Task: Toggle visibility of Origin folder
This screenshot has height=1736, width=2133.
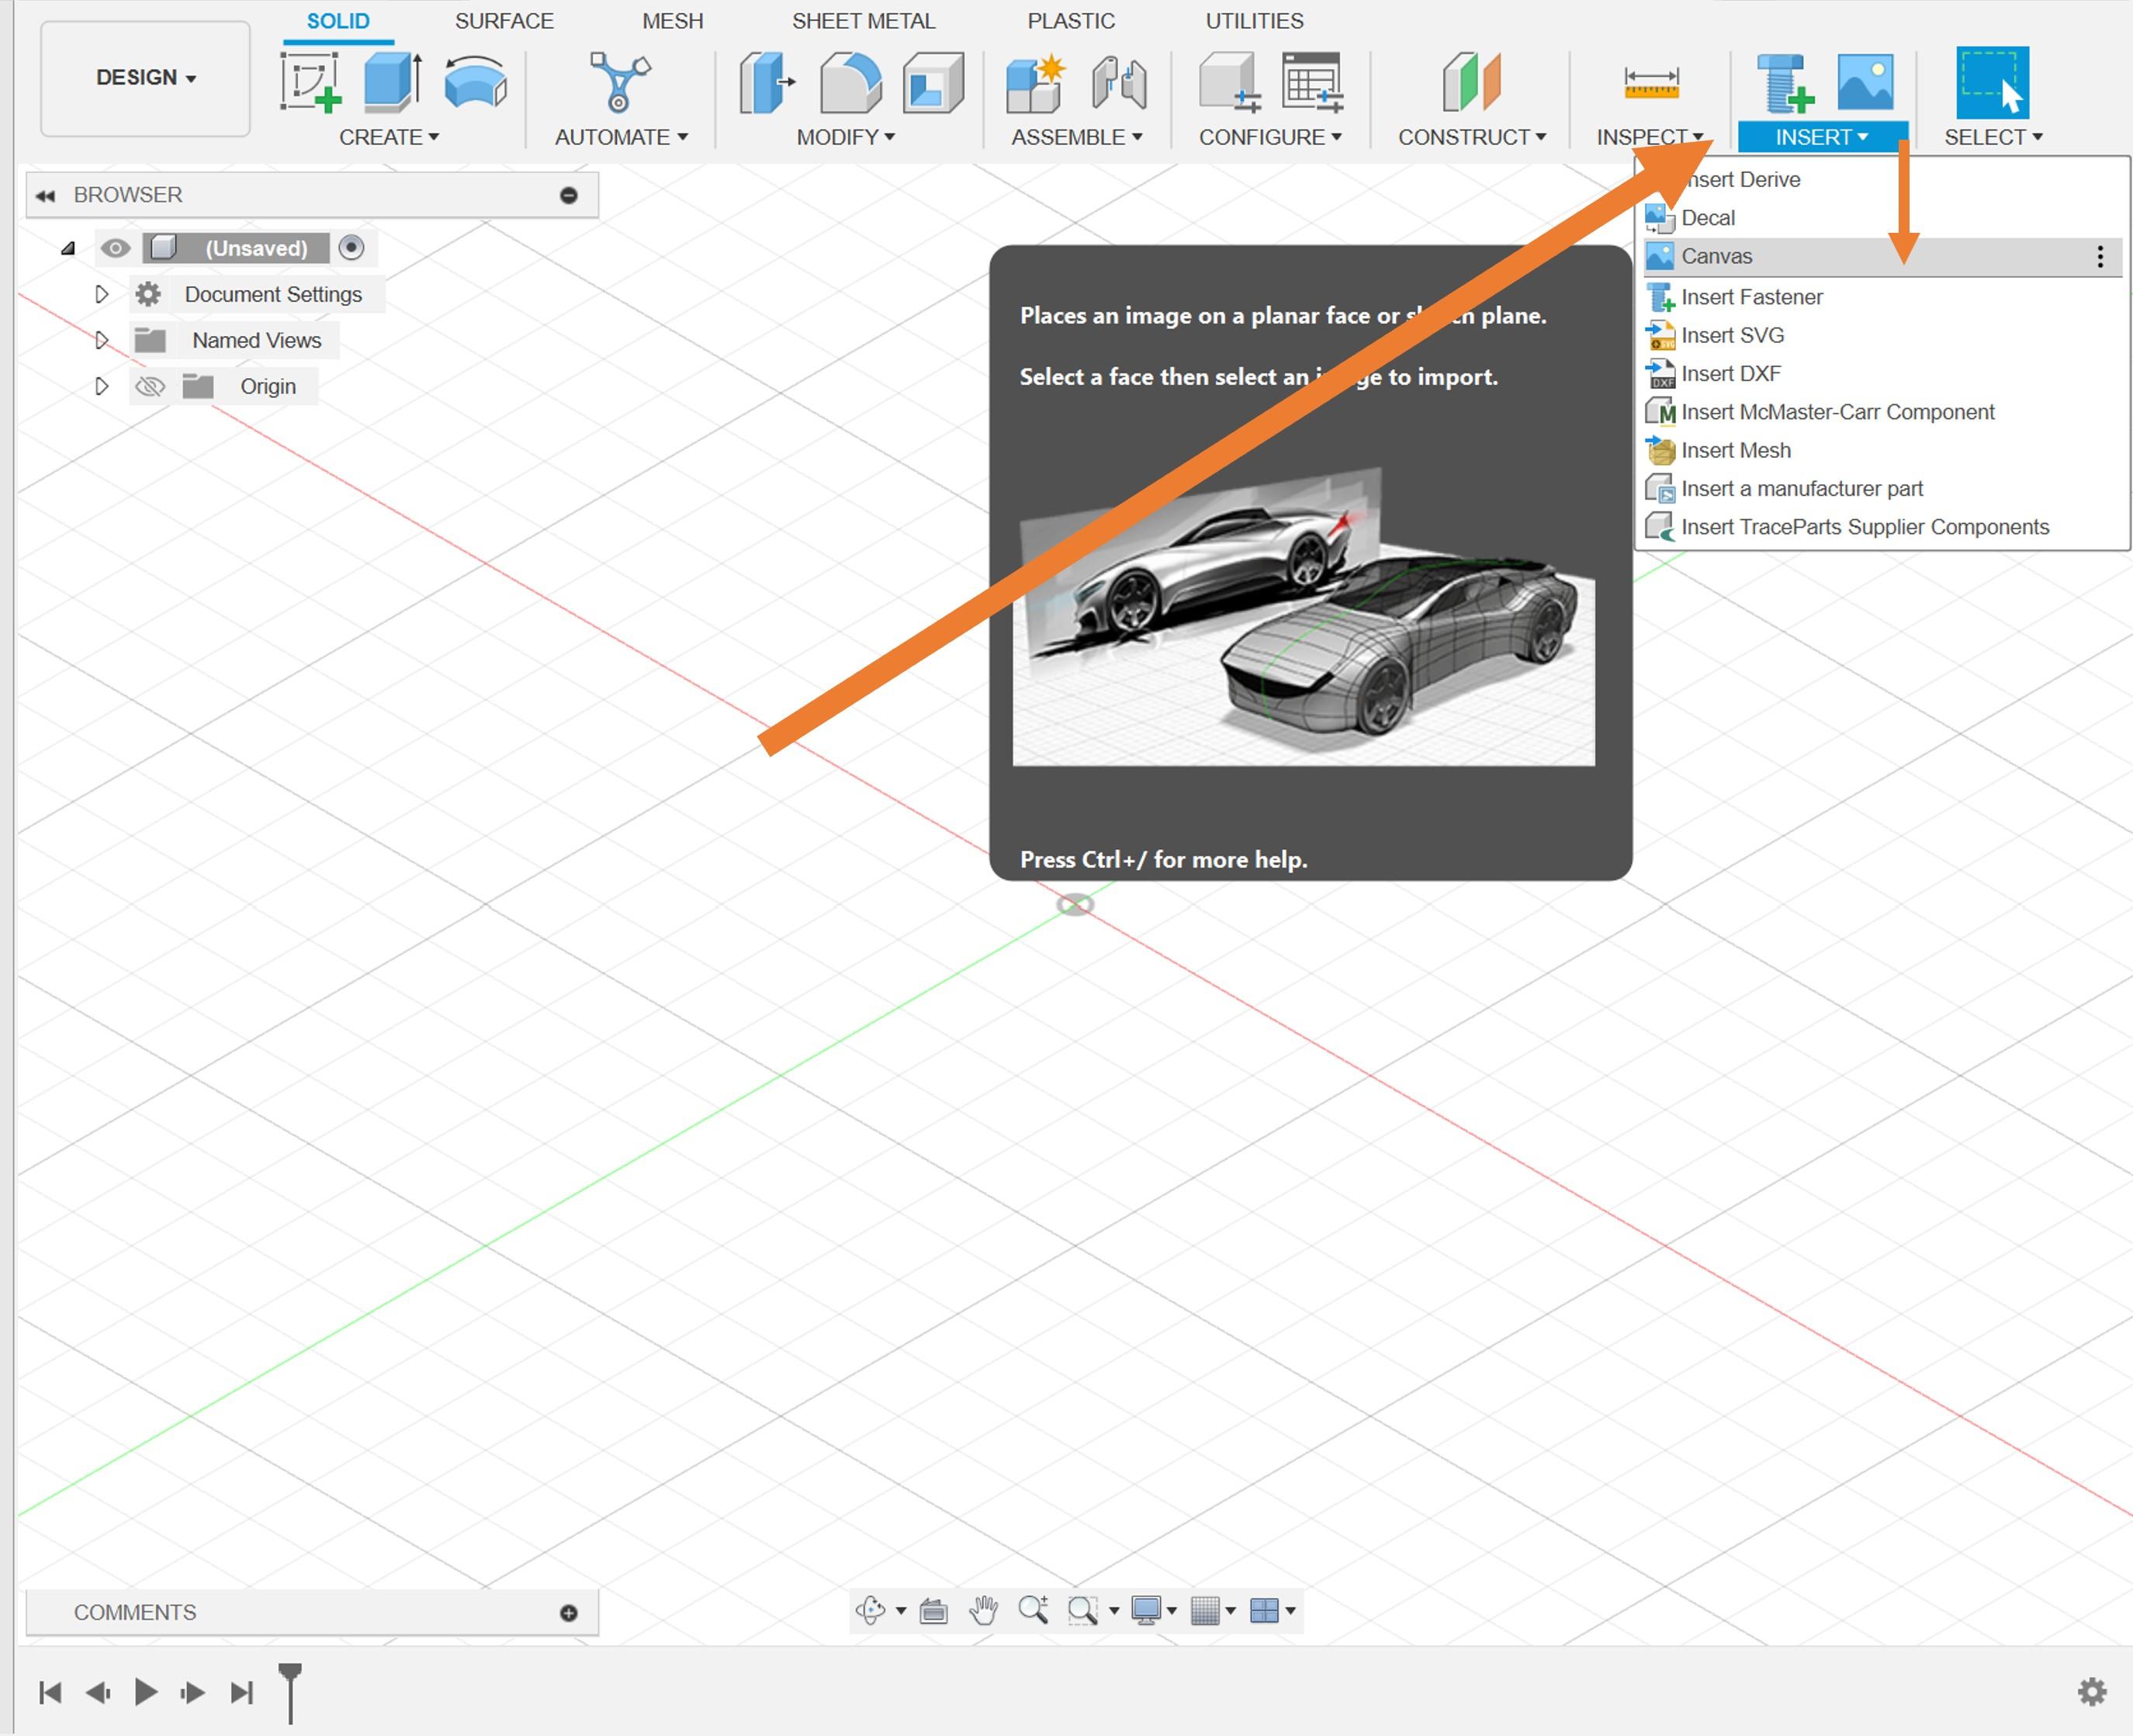Action: (150, 386)
